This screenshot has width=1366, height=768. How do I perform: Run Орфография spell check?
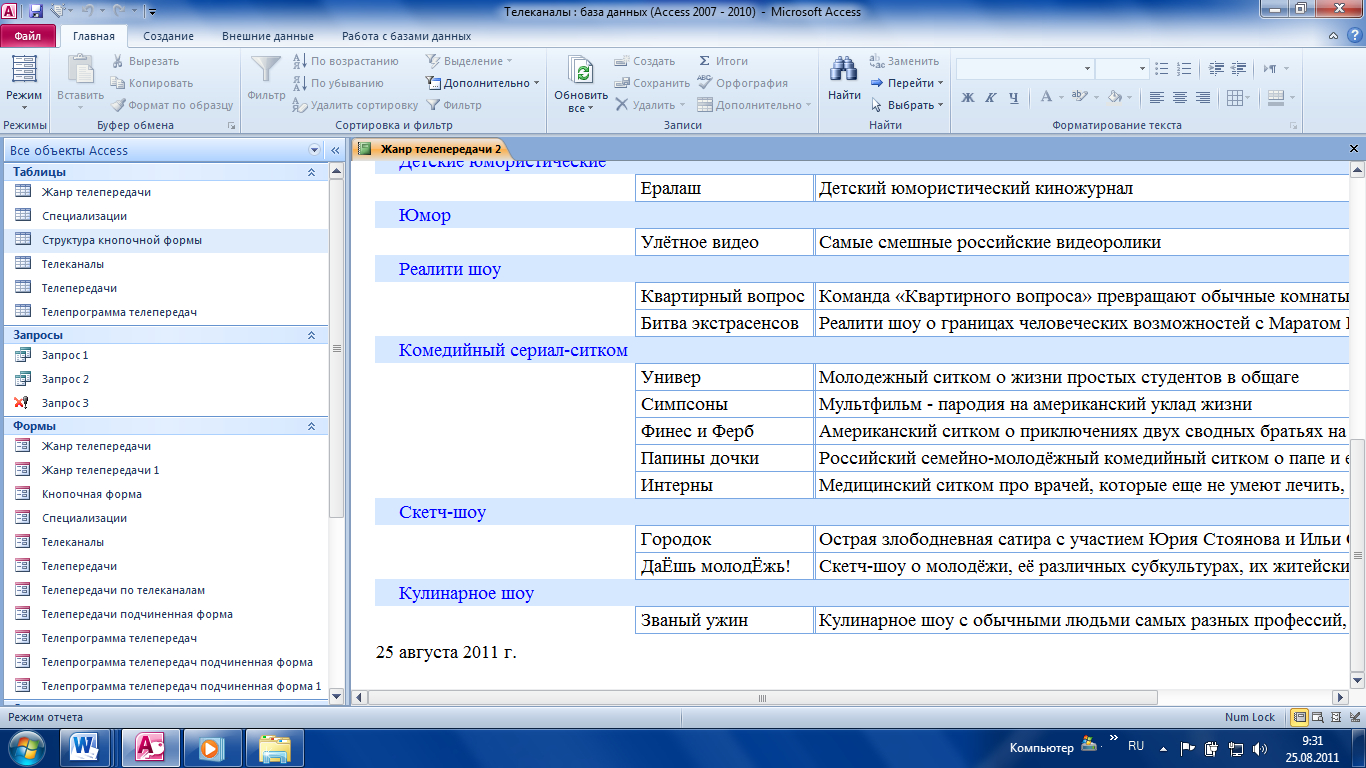[x=742, y=83]
